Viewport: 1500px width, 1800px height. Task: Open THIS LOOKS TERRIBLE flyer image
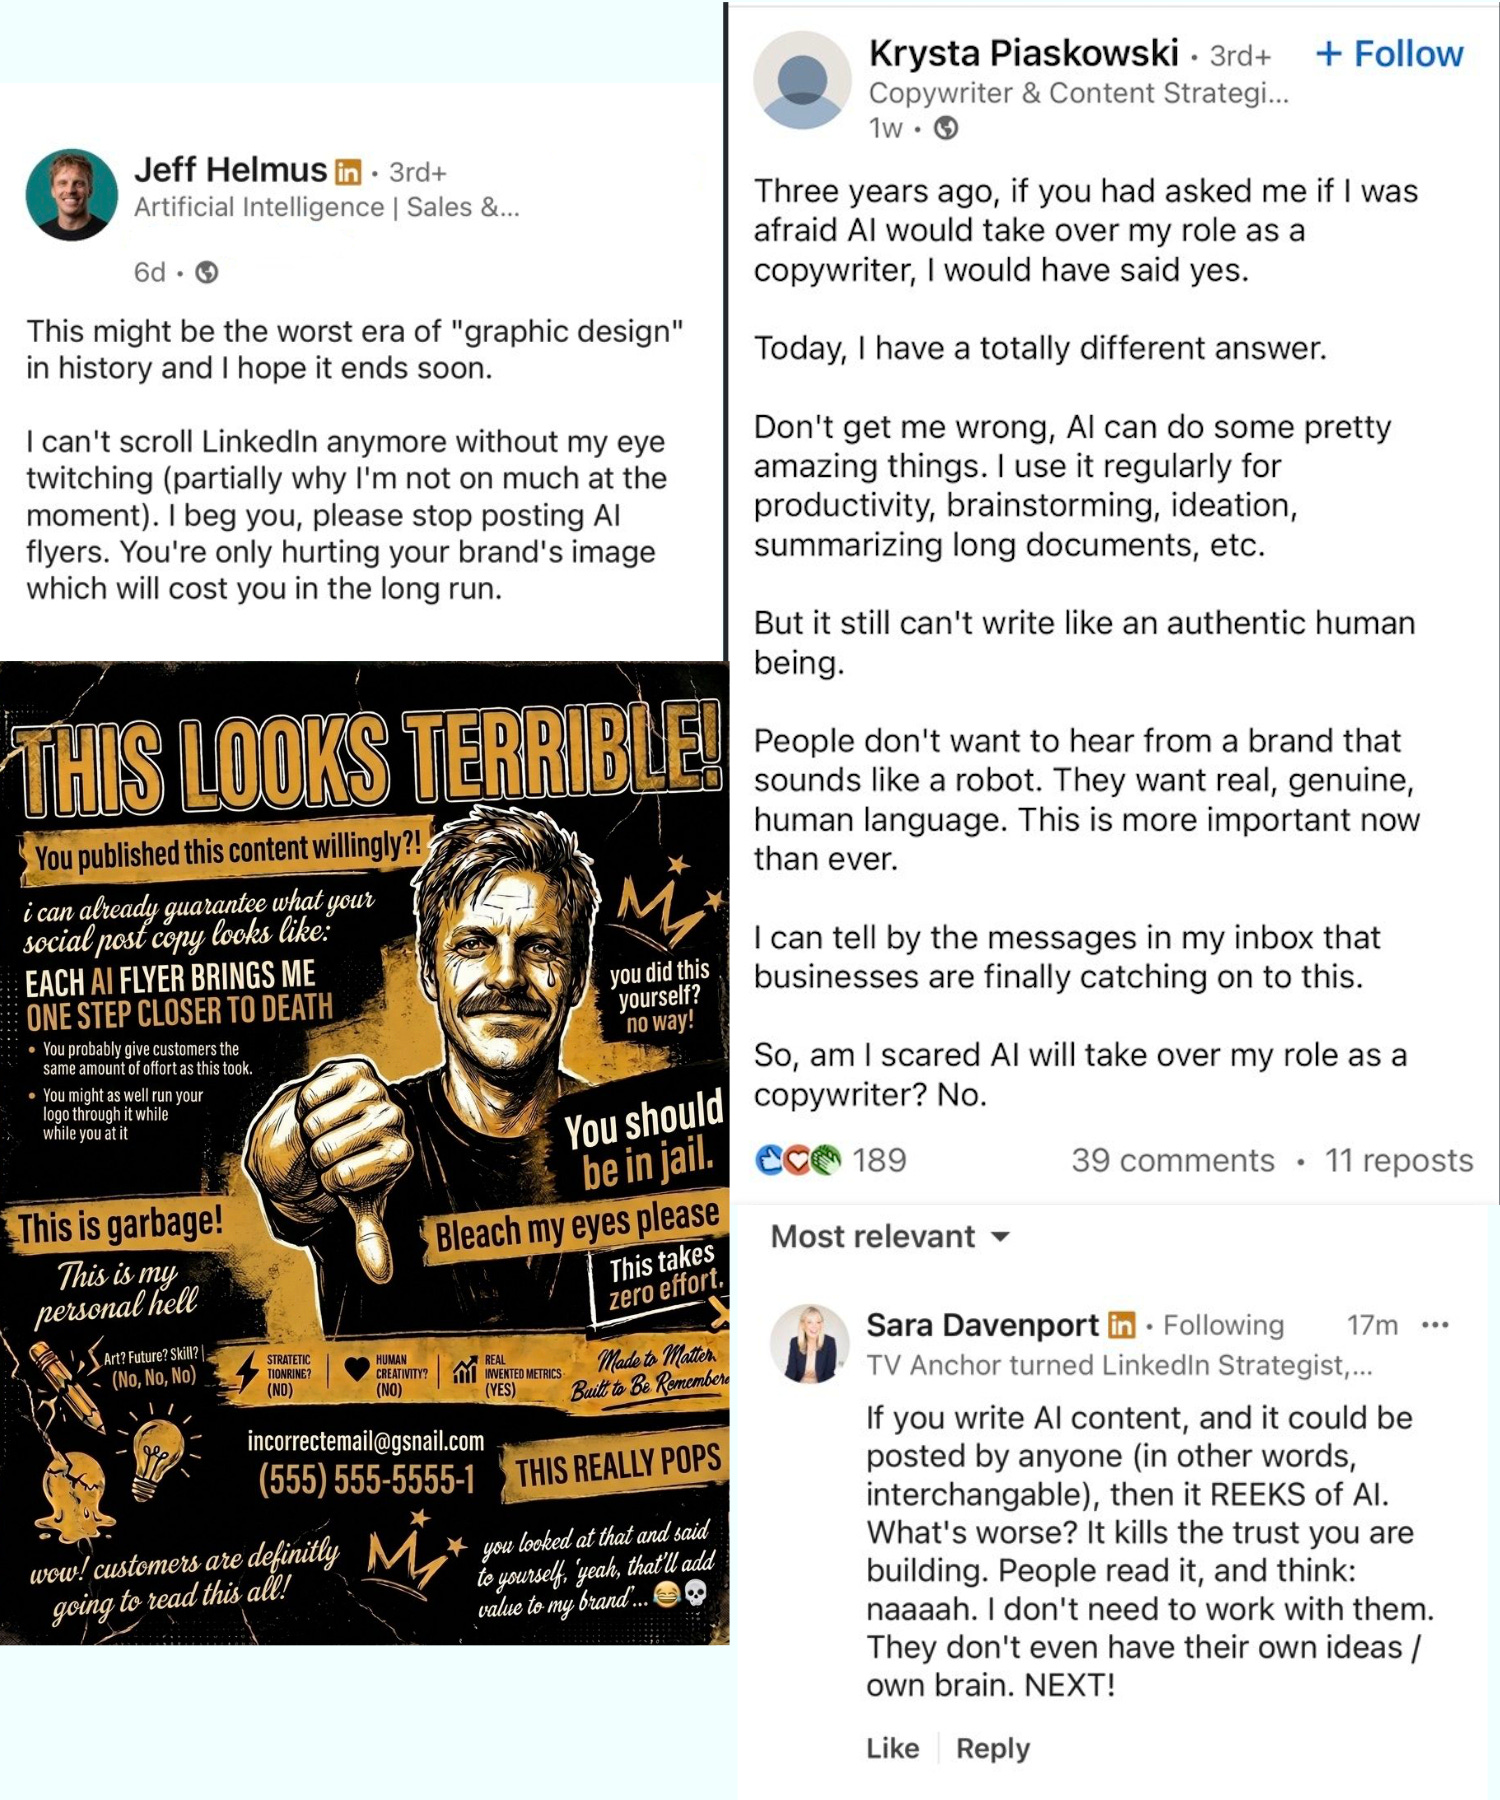point(365,1153)
